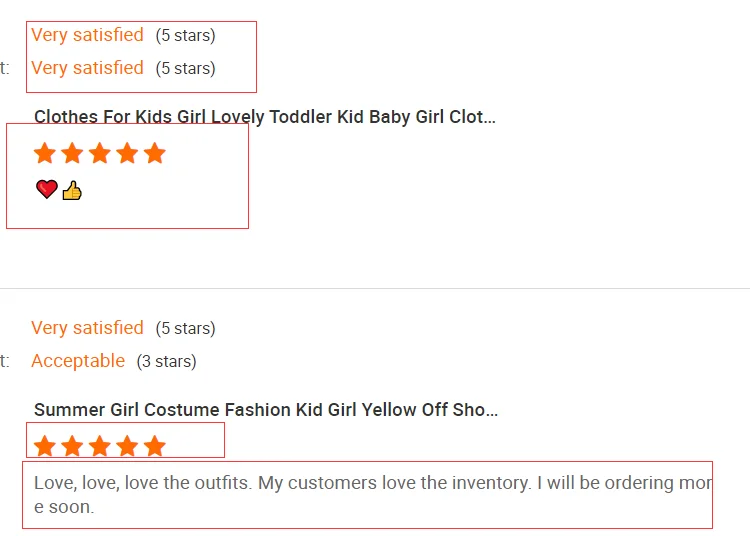
Task: Click the (3 stars) rating text
Action: pos(166,362)
